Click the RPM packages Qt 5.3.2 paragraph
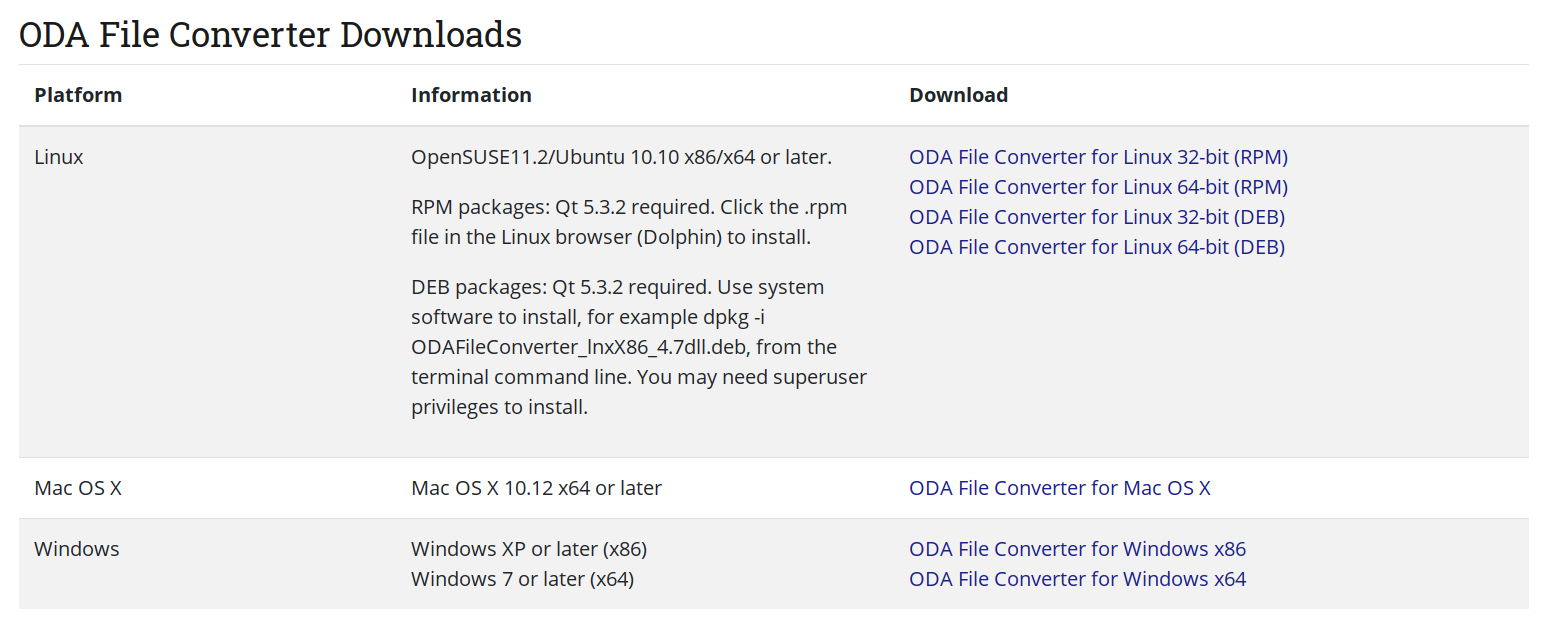Screen dimensions: 1543x621 [x=629, y=222]
